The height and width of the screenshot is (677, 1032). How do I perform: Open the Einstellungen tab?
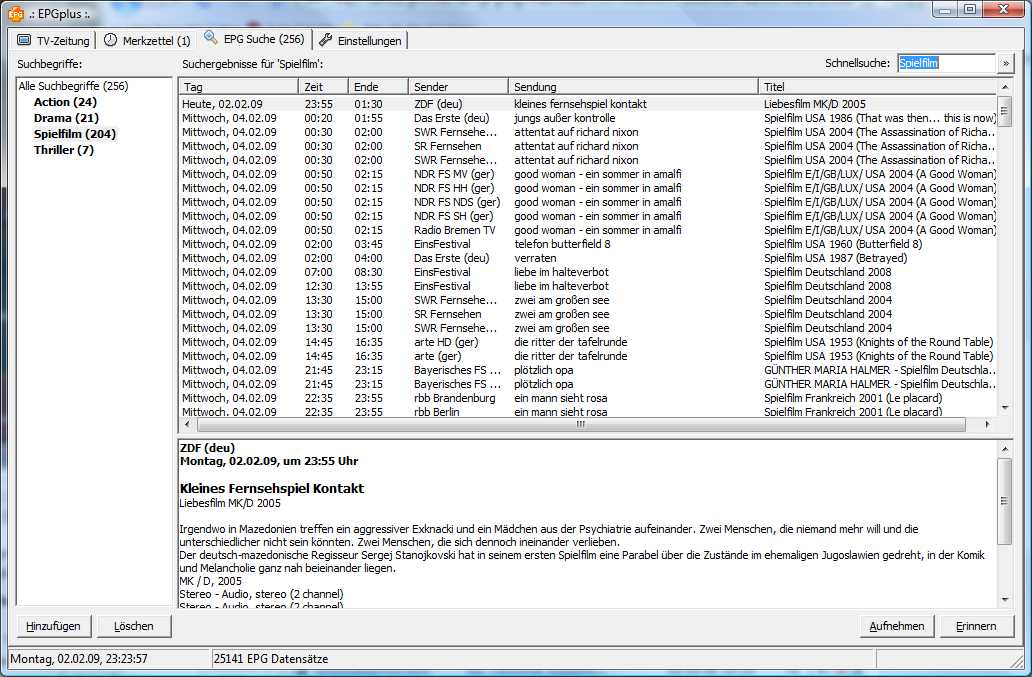[361, 41]
